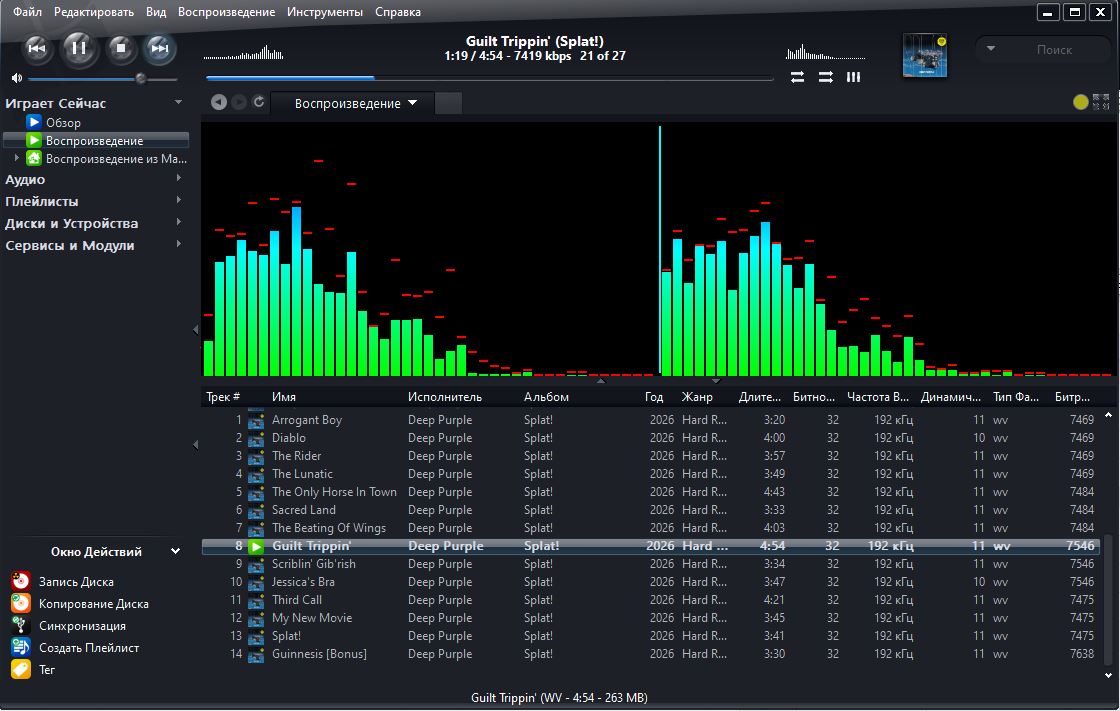
Task: Click the Burn Disc icon (Запись Диска)
Action: click(x=21, y=581)
